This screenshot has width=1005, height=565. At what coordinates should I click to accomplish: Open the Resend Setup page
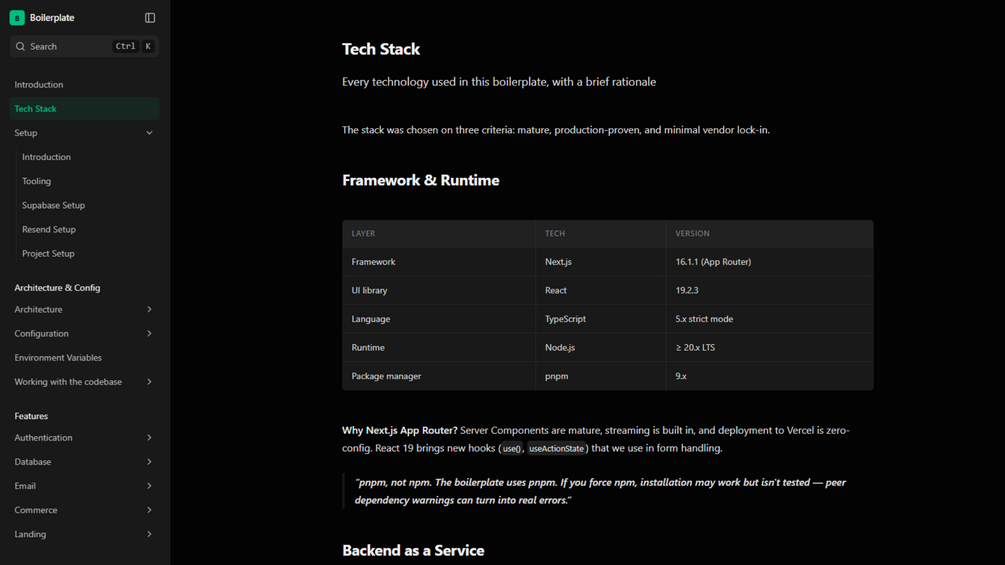click(88, 229)
